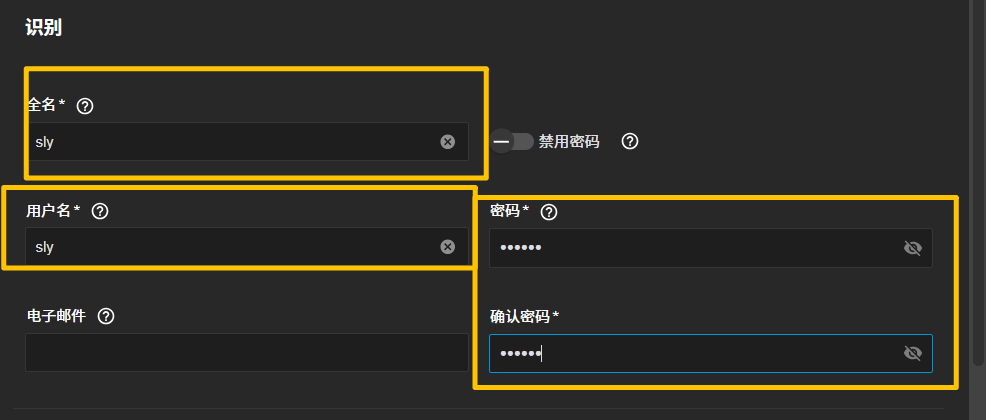Image resolution: width=986 pixels, height=420 pixels.
Task: Toggle the 禁用密码 switch
Action: coord(512,141)
